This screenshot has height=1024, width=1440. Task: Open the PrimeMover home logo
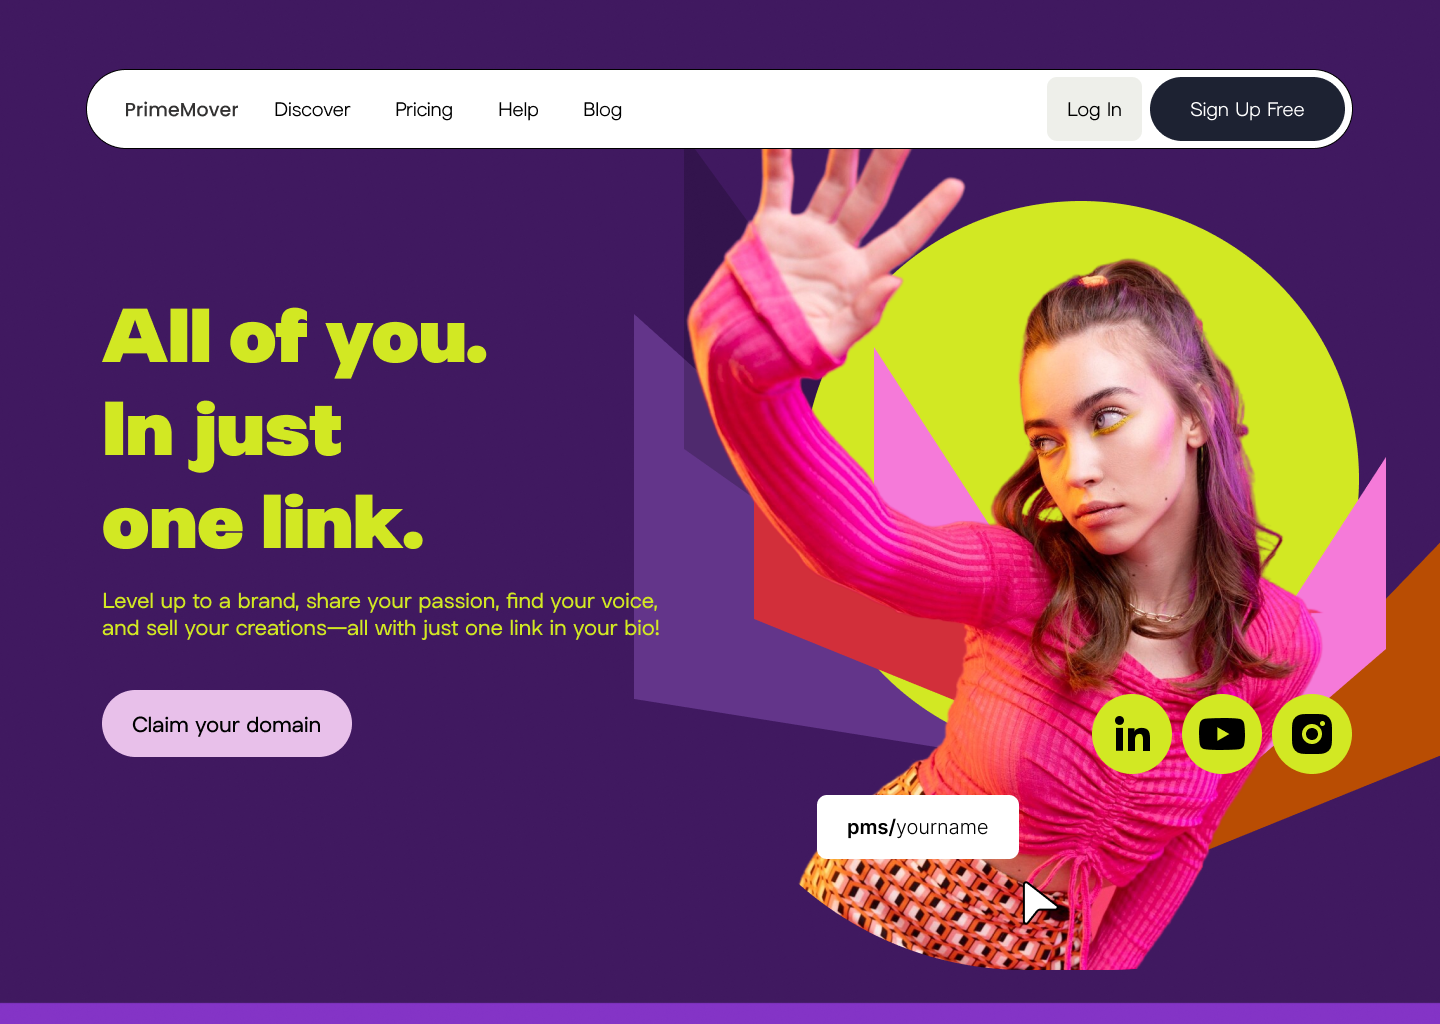pos(181,109)
